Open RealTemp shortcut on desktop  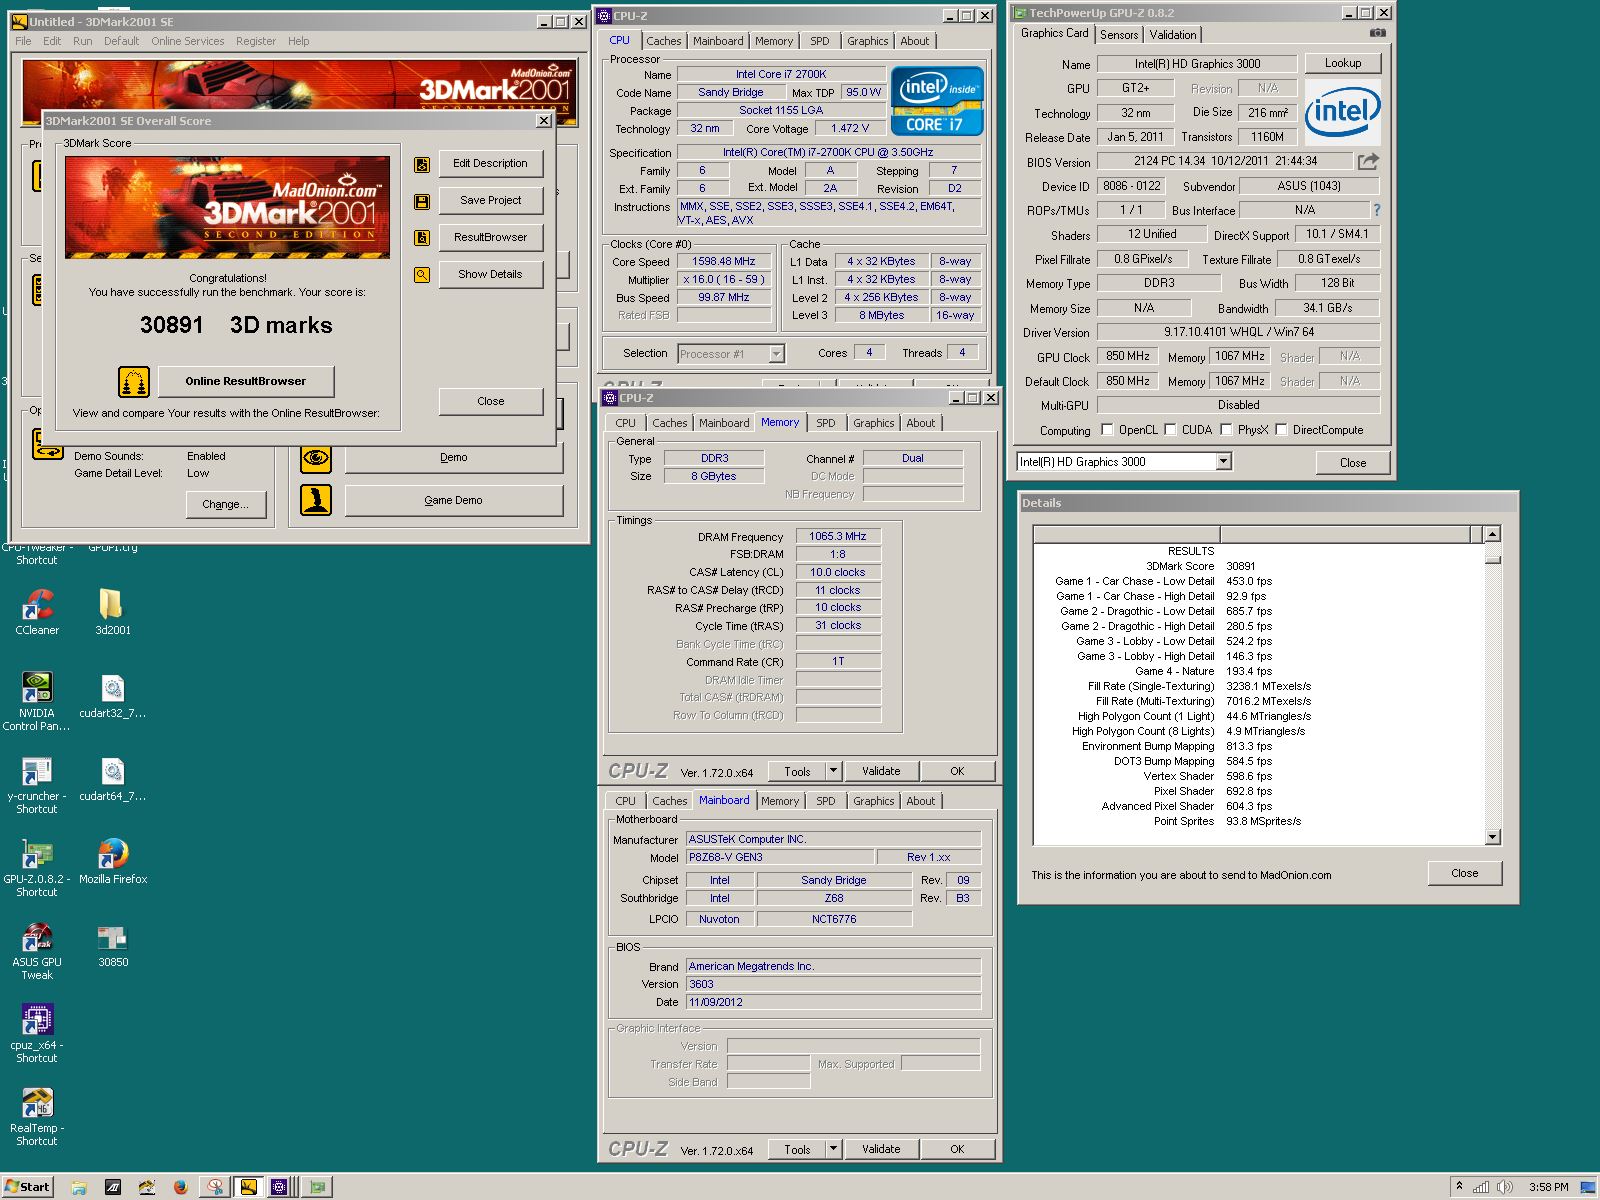point(37,1116)
